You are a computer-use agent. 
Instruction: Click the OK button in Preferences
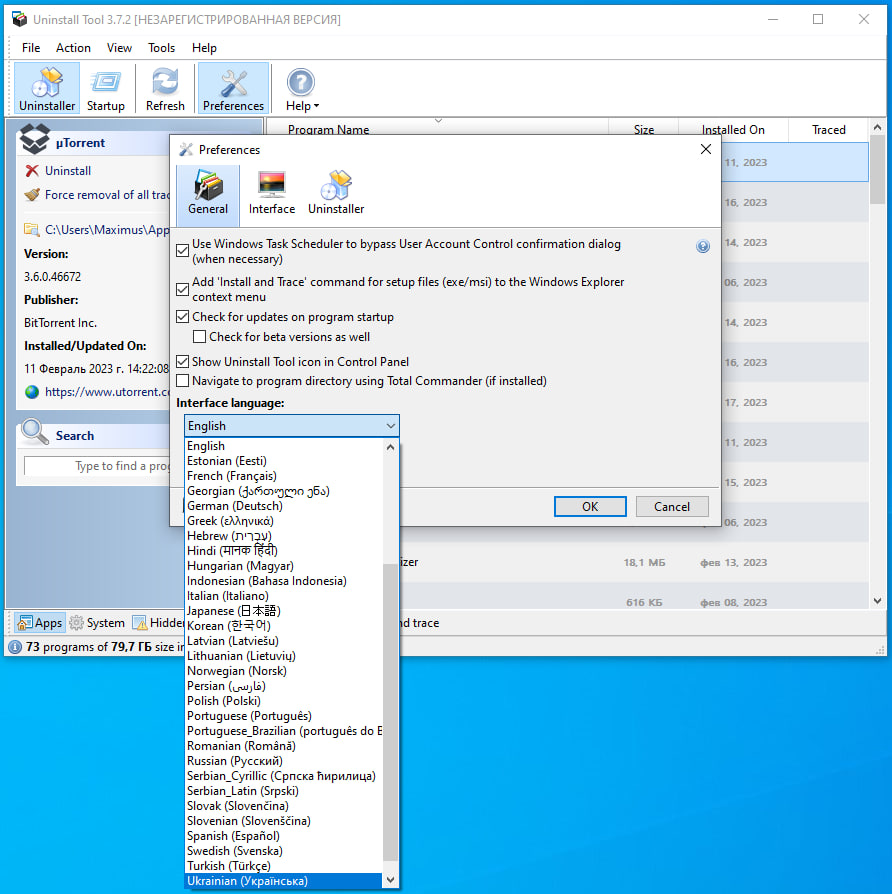coord(590,507)
